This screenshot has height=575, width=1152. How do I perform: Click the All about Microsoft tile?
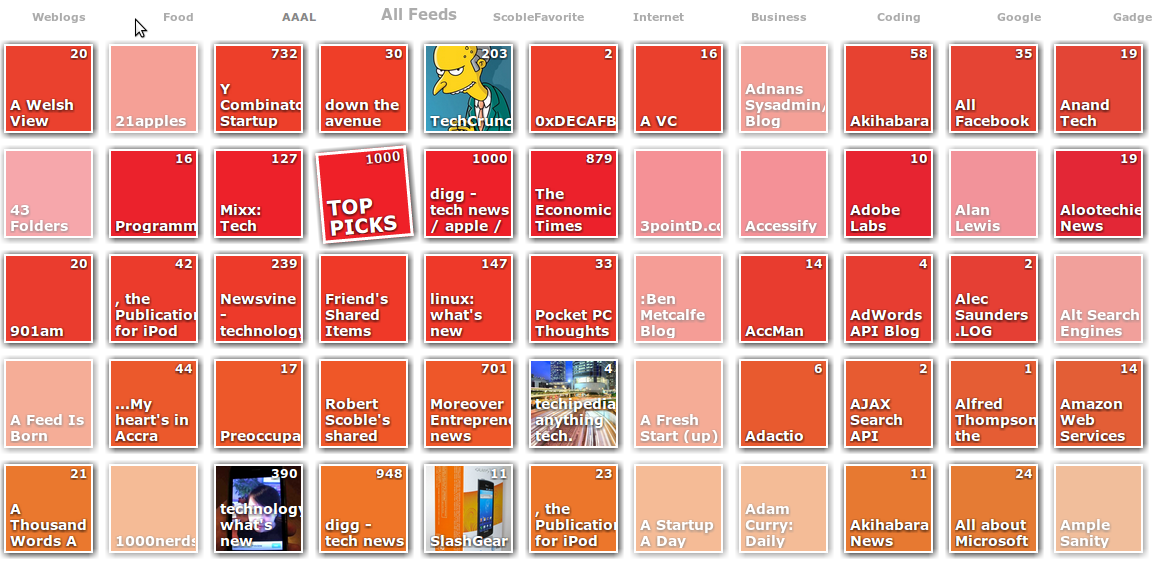pyautogui.click(x=994, y=509)
